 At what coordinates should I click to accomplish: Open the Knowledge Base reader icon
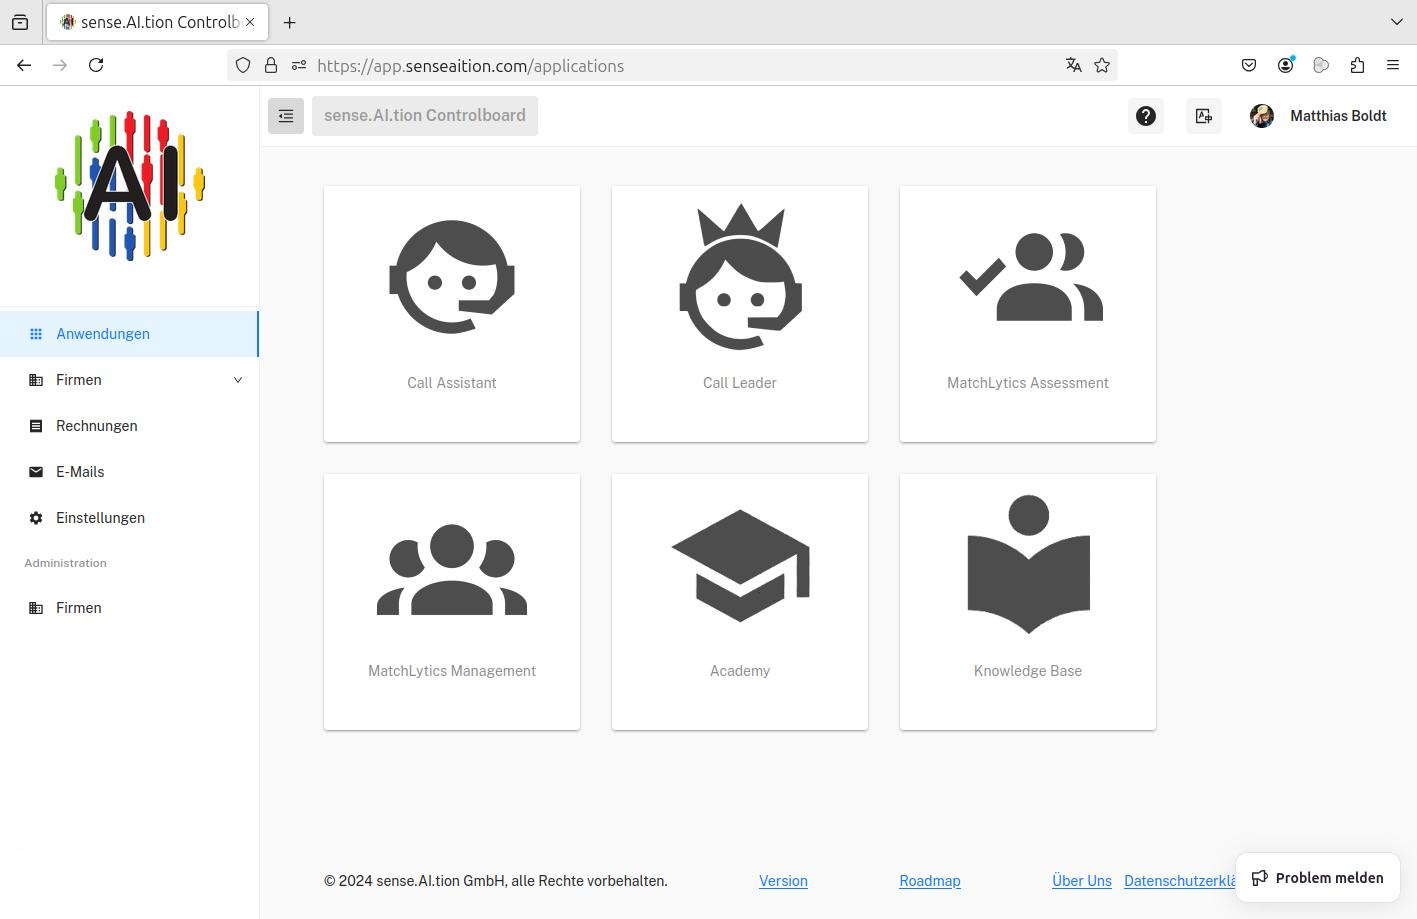coord(1028,564)
